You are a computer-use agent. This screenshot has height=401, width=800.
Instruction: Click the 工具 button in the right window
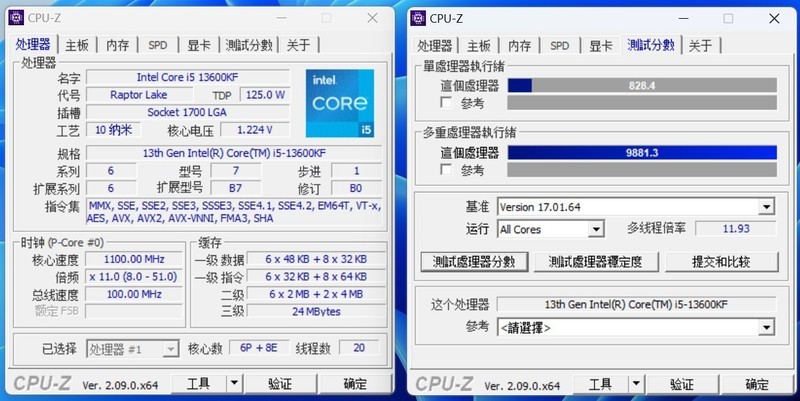(x=601, y=384)
